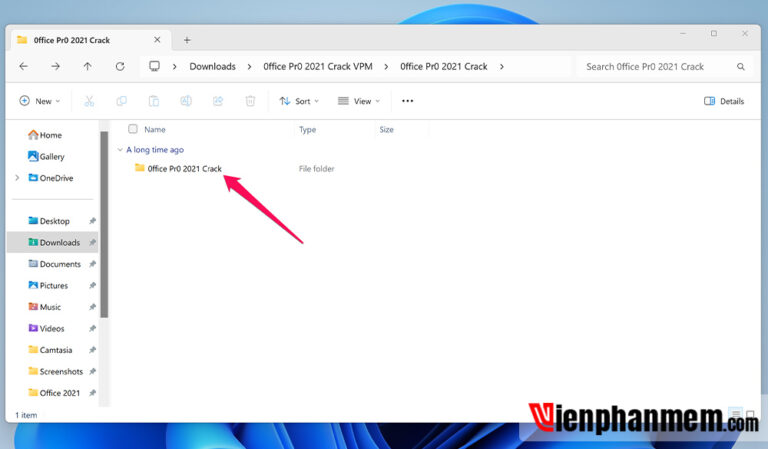The height and width of the screenshot is (449, 768).
Task: Click the pin icon beside Camtasia
Action: (x=92, y=350)
